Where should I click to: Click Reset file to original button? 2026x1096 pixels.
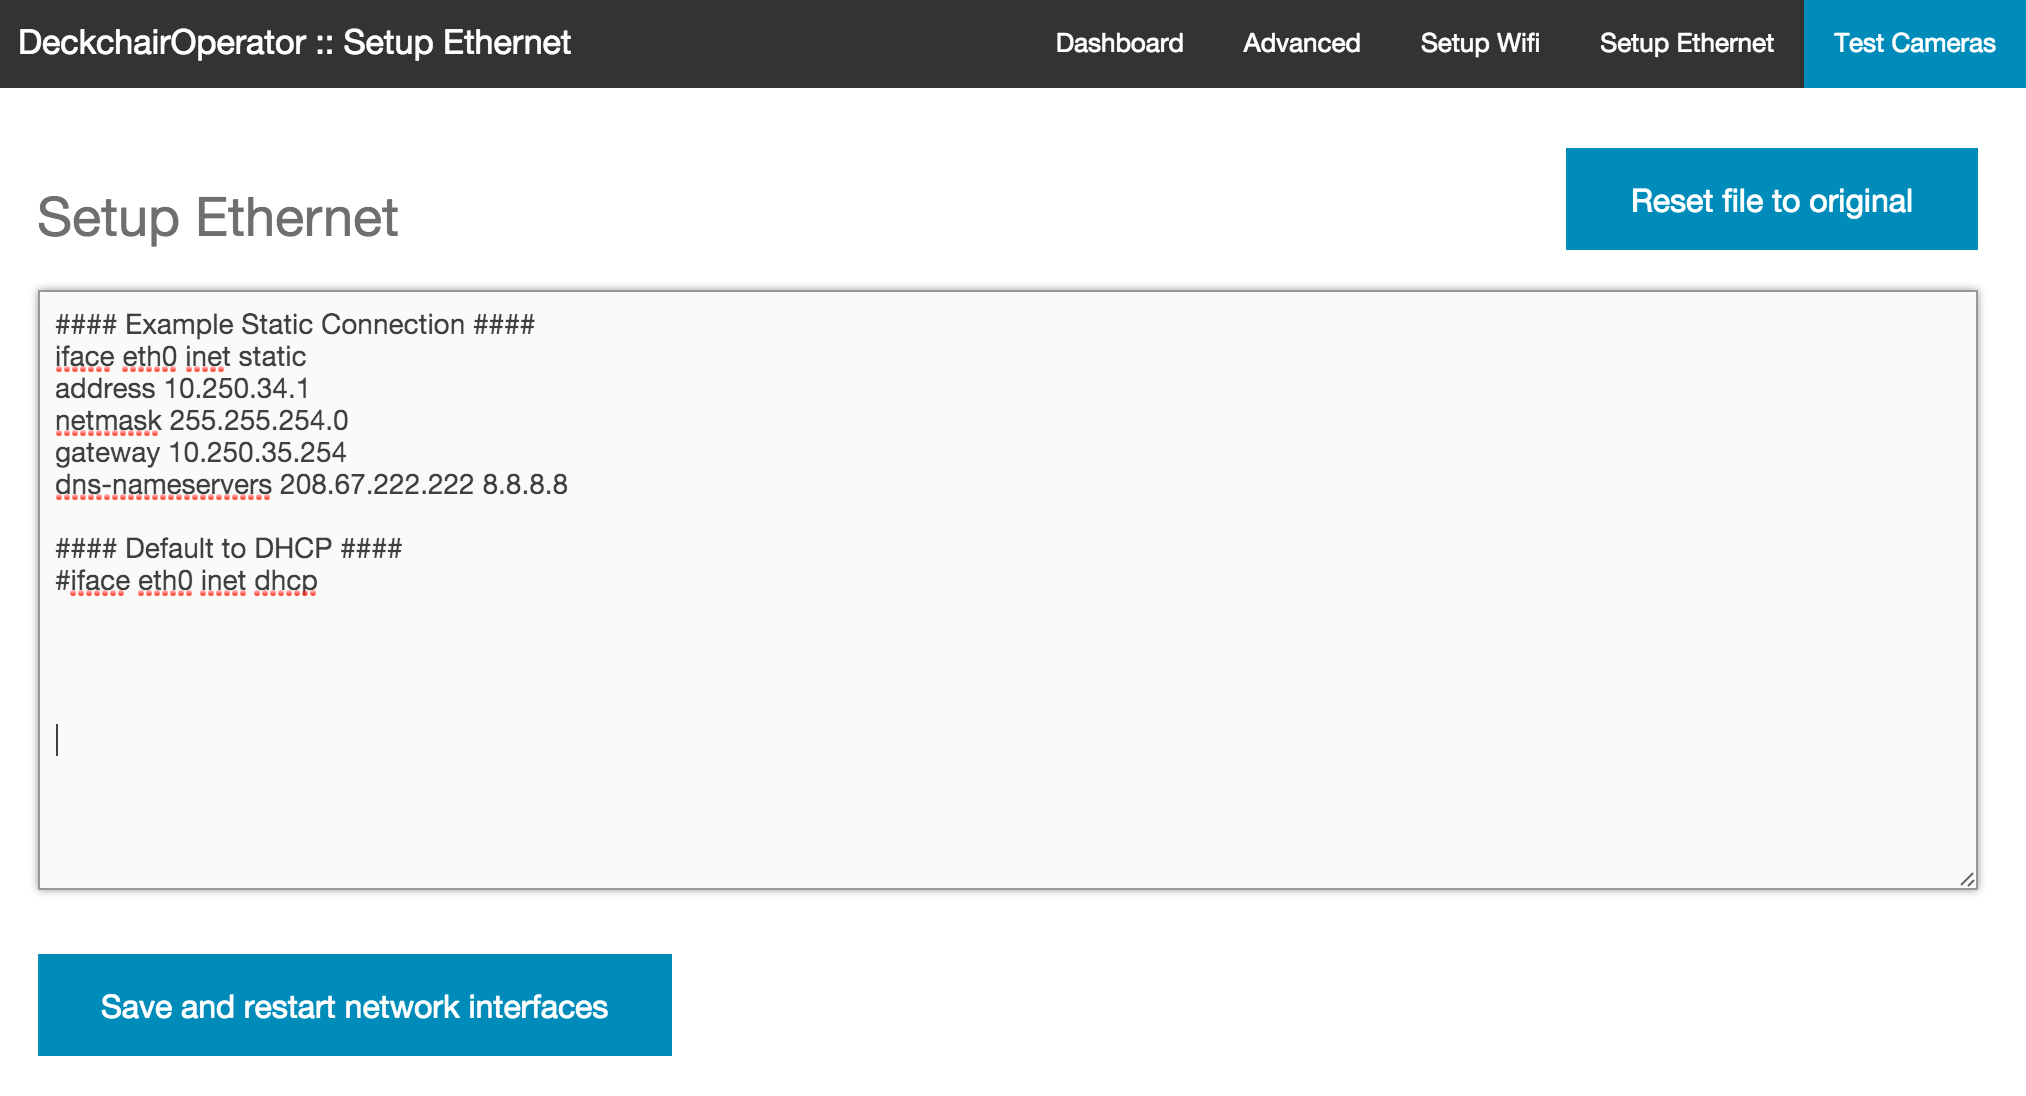(x=1771, y=199)
